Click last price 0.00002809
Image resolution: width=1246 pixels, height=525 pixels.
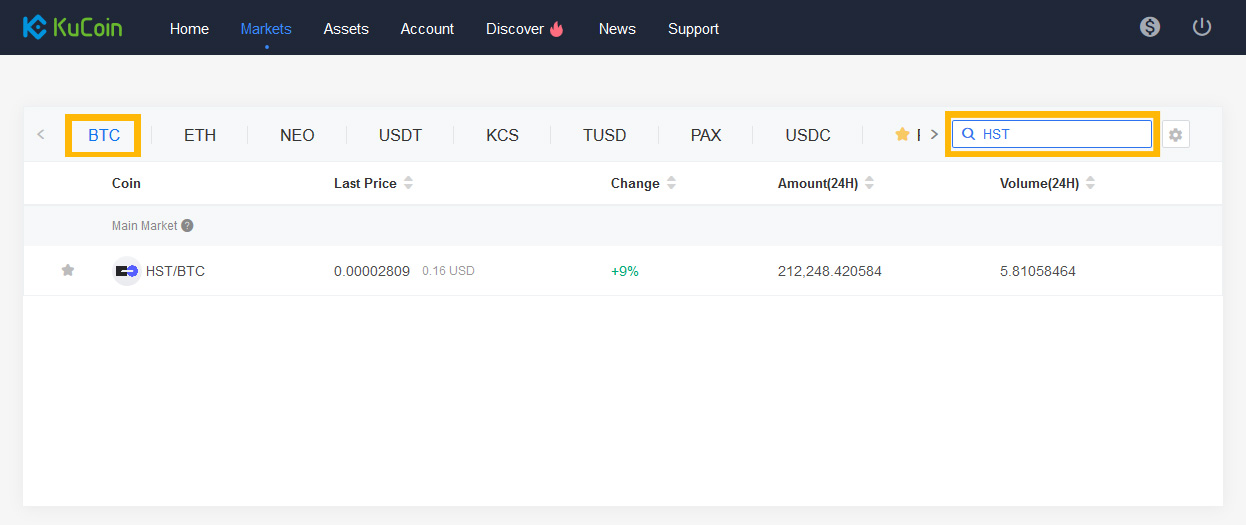click(372, 271)
